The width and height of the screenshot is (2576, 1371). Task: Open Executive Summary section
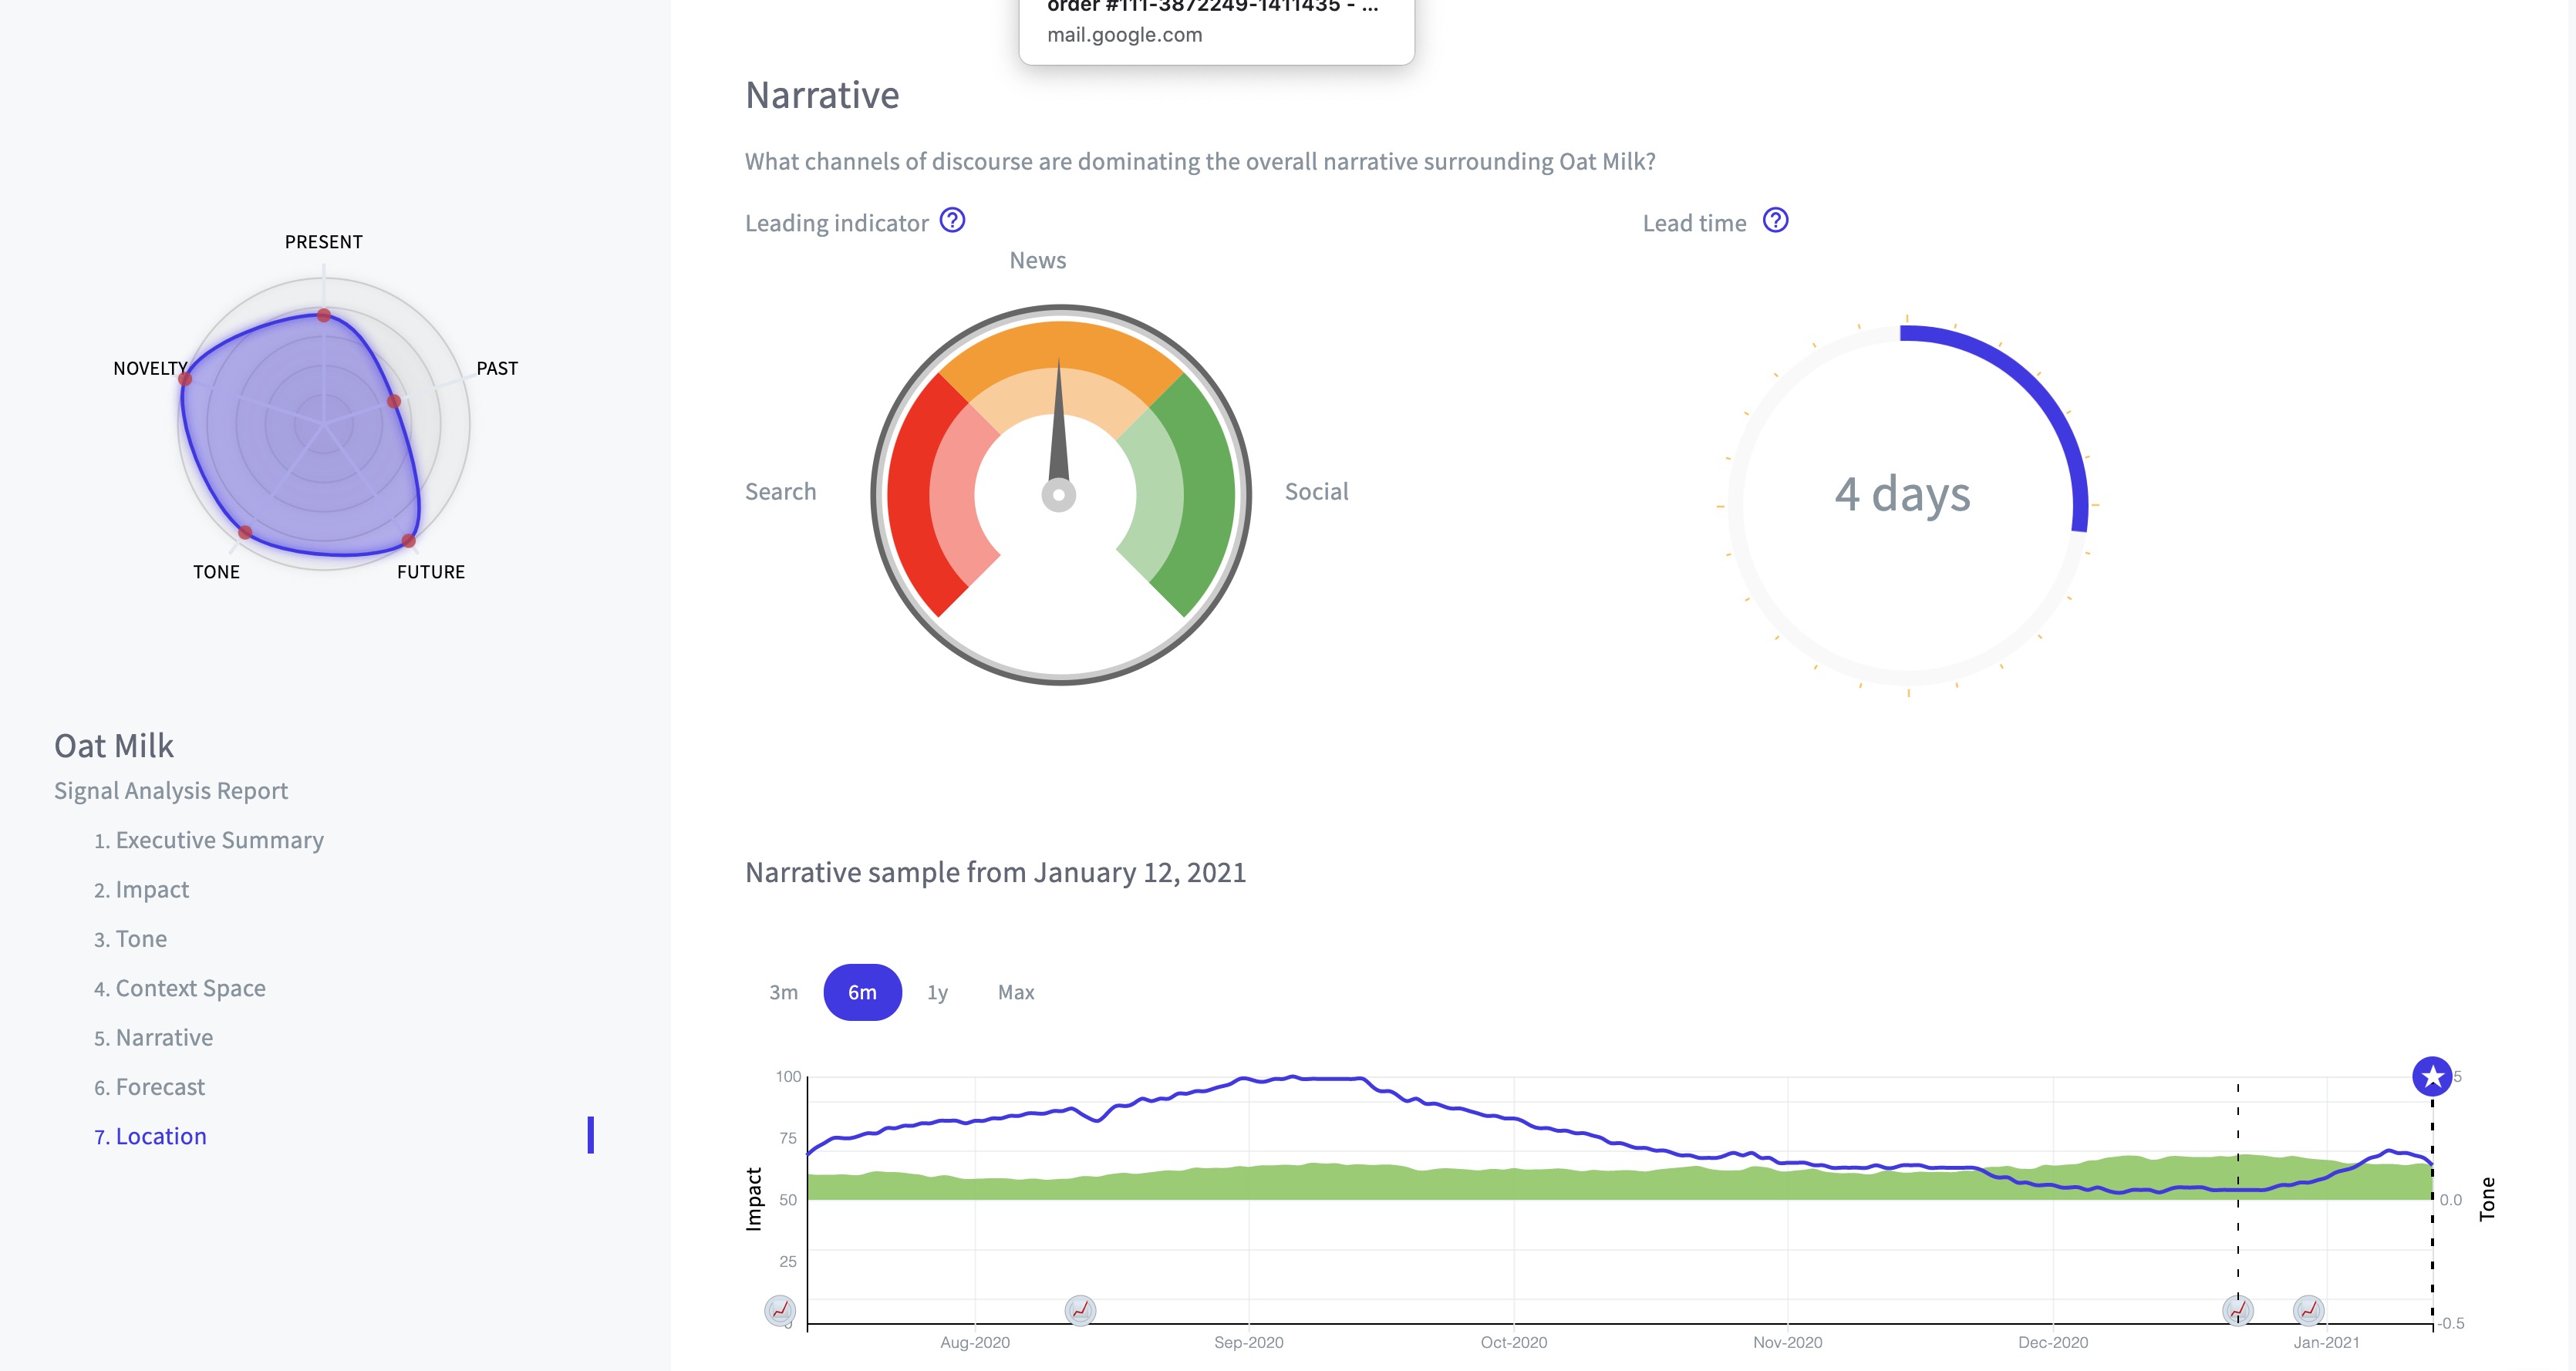coord(219,840)
